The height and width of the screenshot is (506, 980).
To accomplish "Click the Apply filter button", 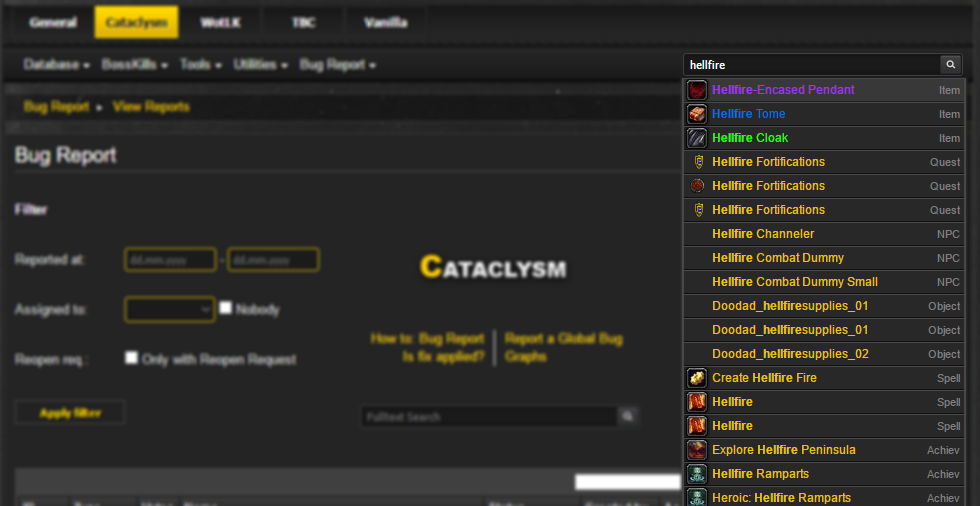I will coord(70,413).
